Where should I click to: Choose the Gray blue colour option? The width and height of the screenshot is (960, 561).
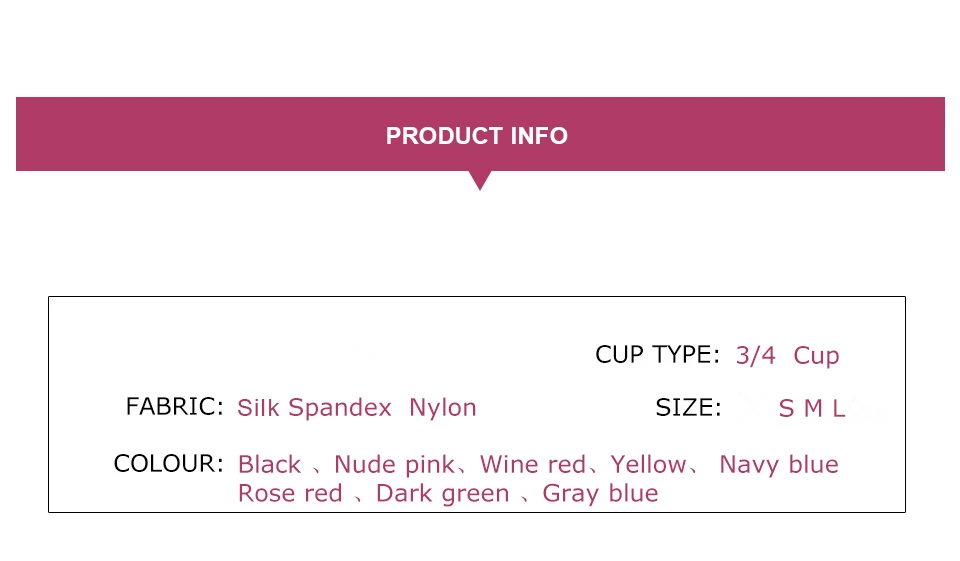(601, 494)
